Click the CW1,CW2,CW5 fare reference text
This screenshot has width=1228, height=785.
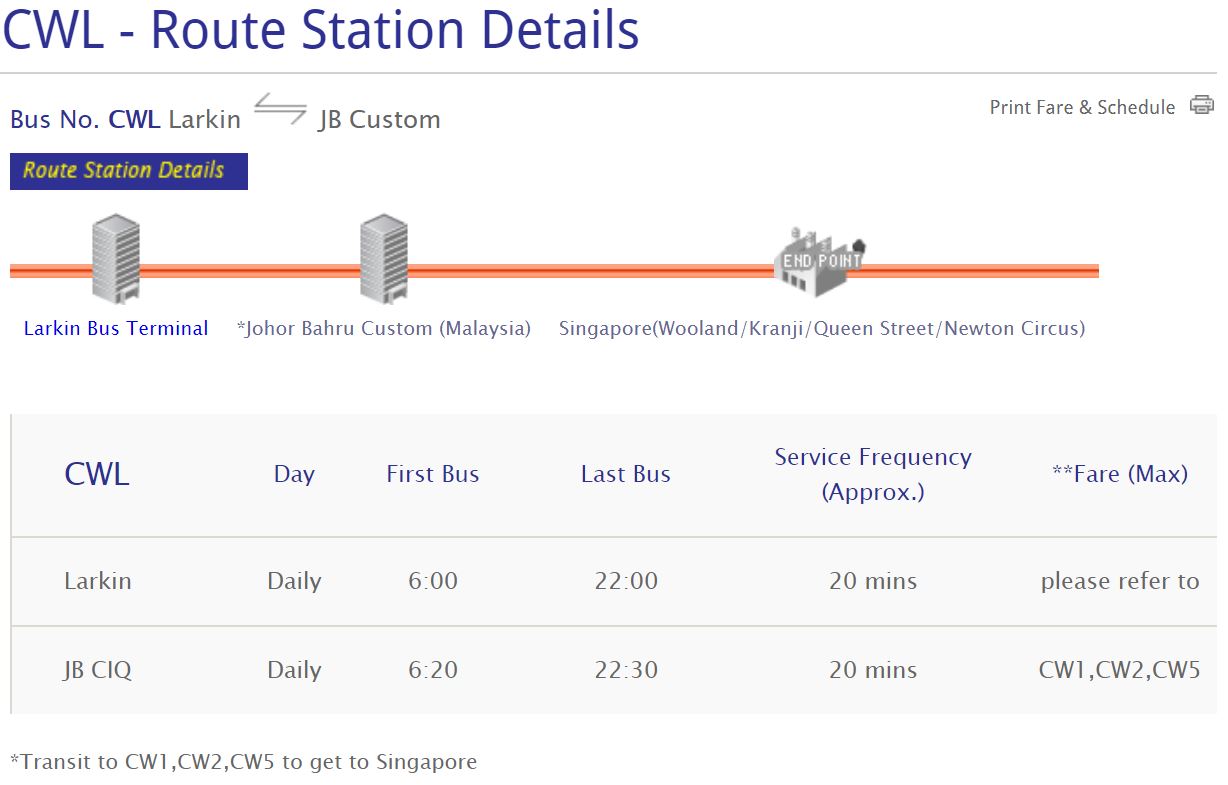1120,670
